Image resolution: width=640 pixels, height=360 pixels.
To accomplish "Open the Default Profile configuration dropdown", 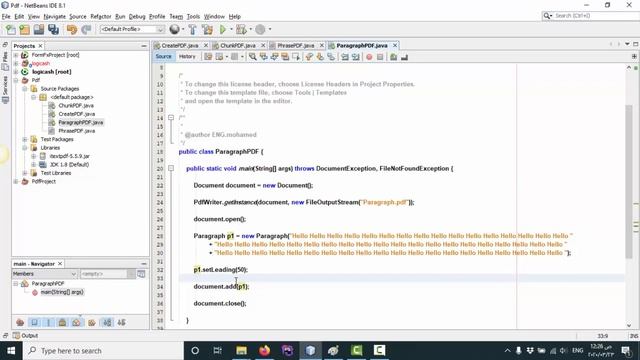I will click(x=132, y=29).
